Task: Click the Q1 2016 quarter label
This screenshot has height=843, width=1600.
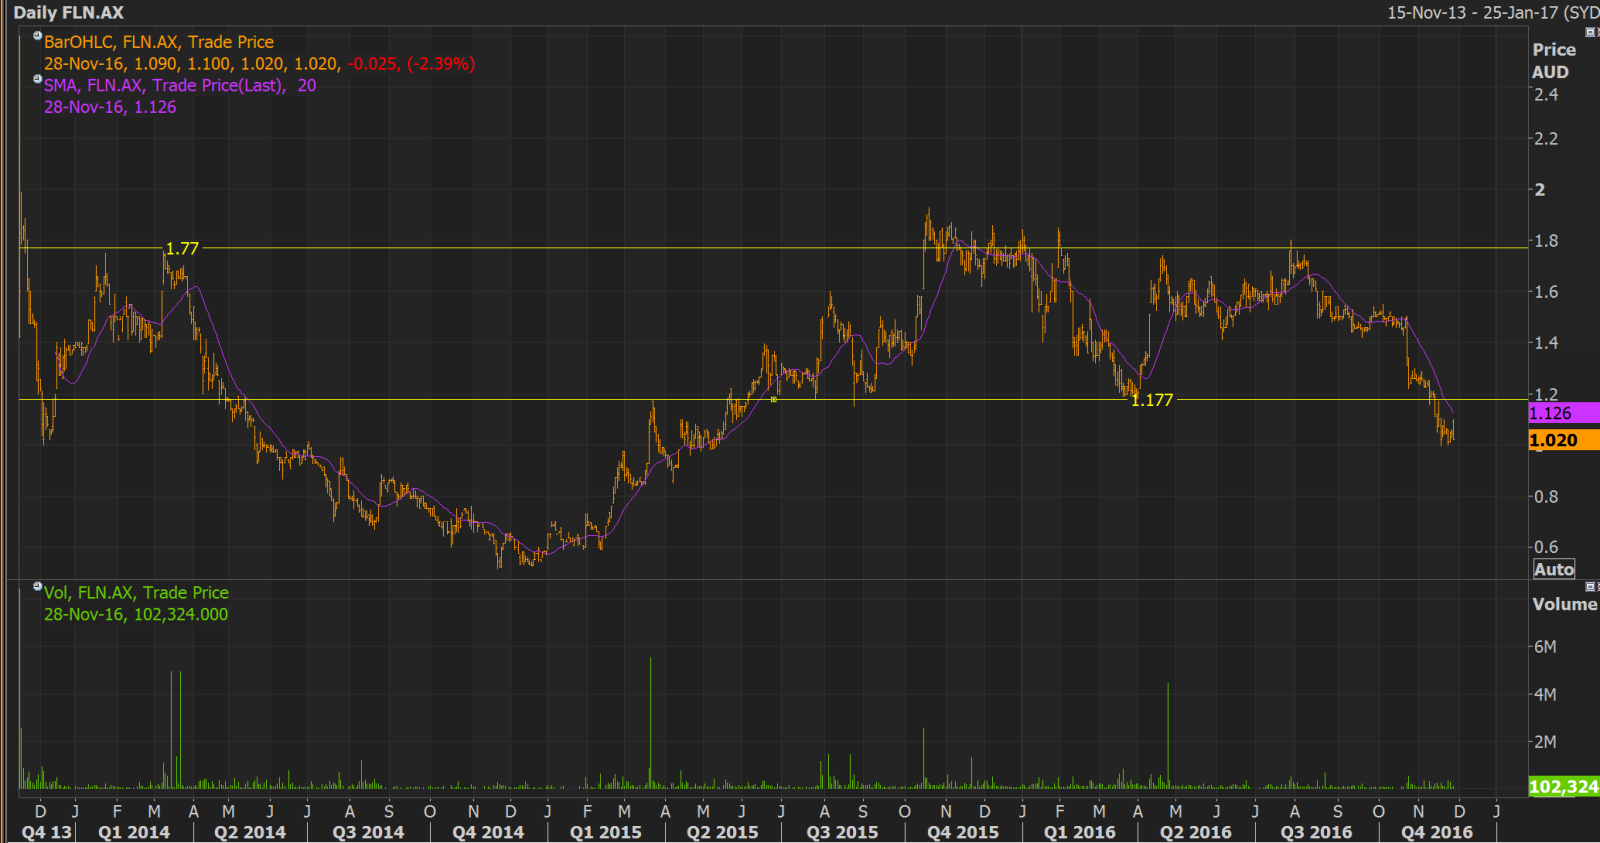Action: [1080, 832]
